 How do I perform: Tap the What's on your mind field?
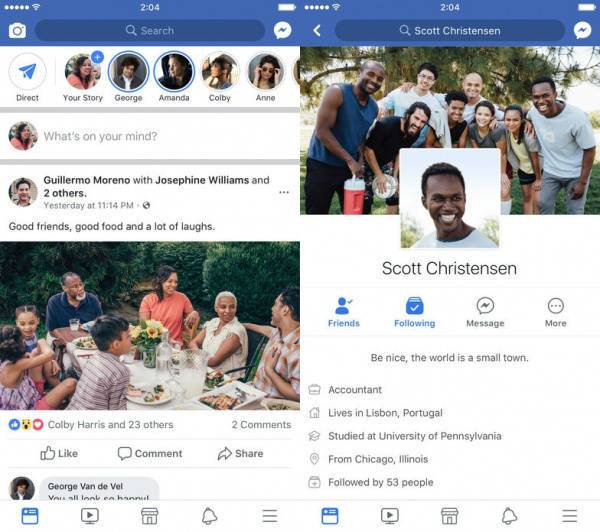tap(150, 136)
